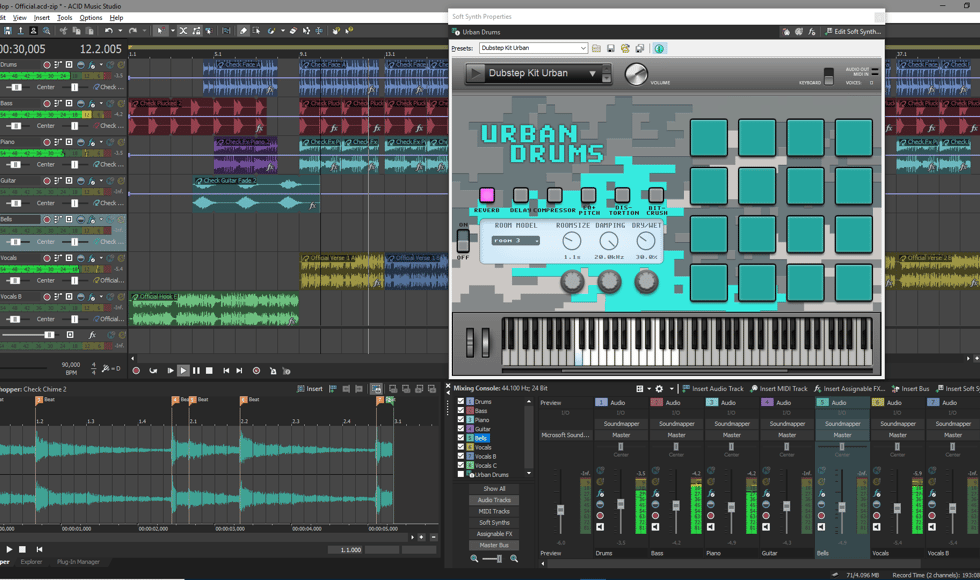Open the Draw tool dropdown arrow in toolbar
This screenshot has height=580, width=980.
pos(282,31)
